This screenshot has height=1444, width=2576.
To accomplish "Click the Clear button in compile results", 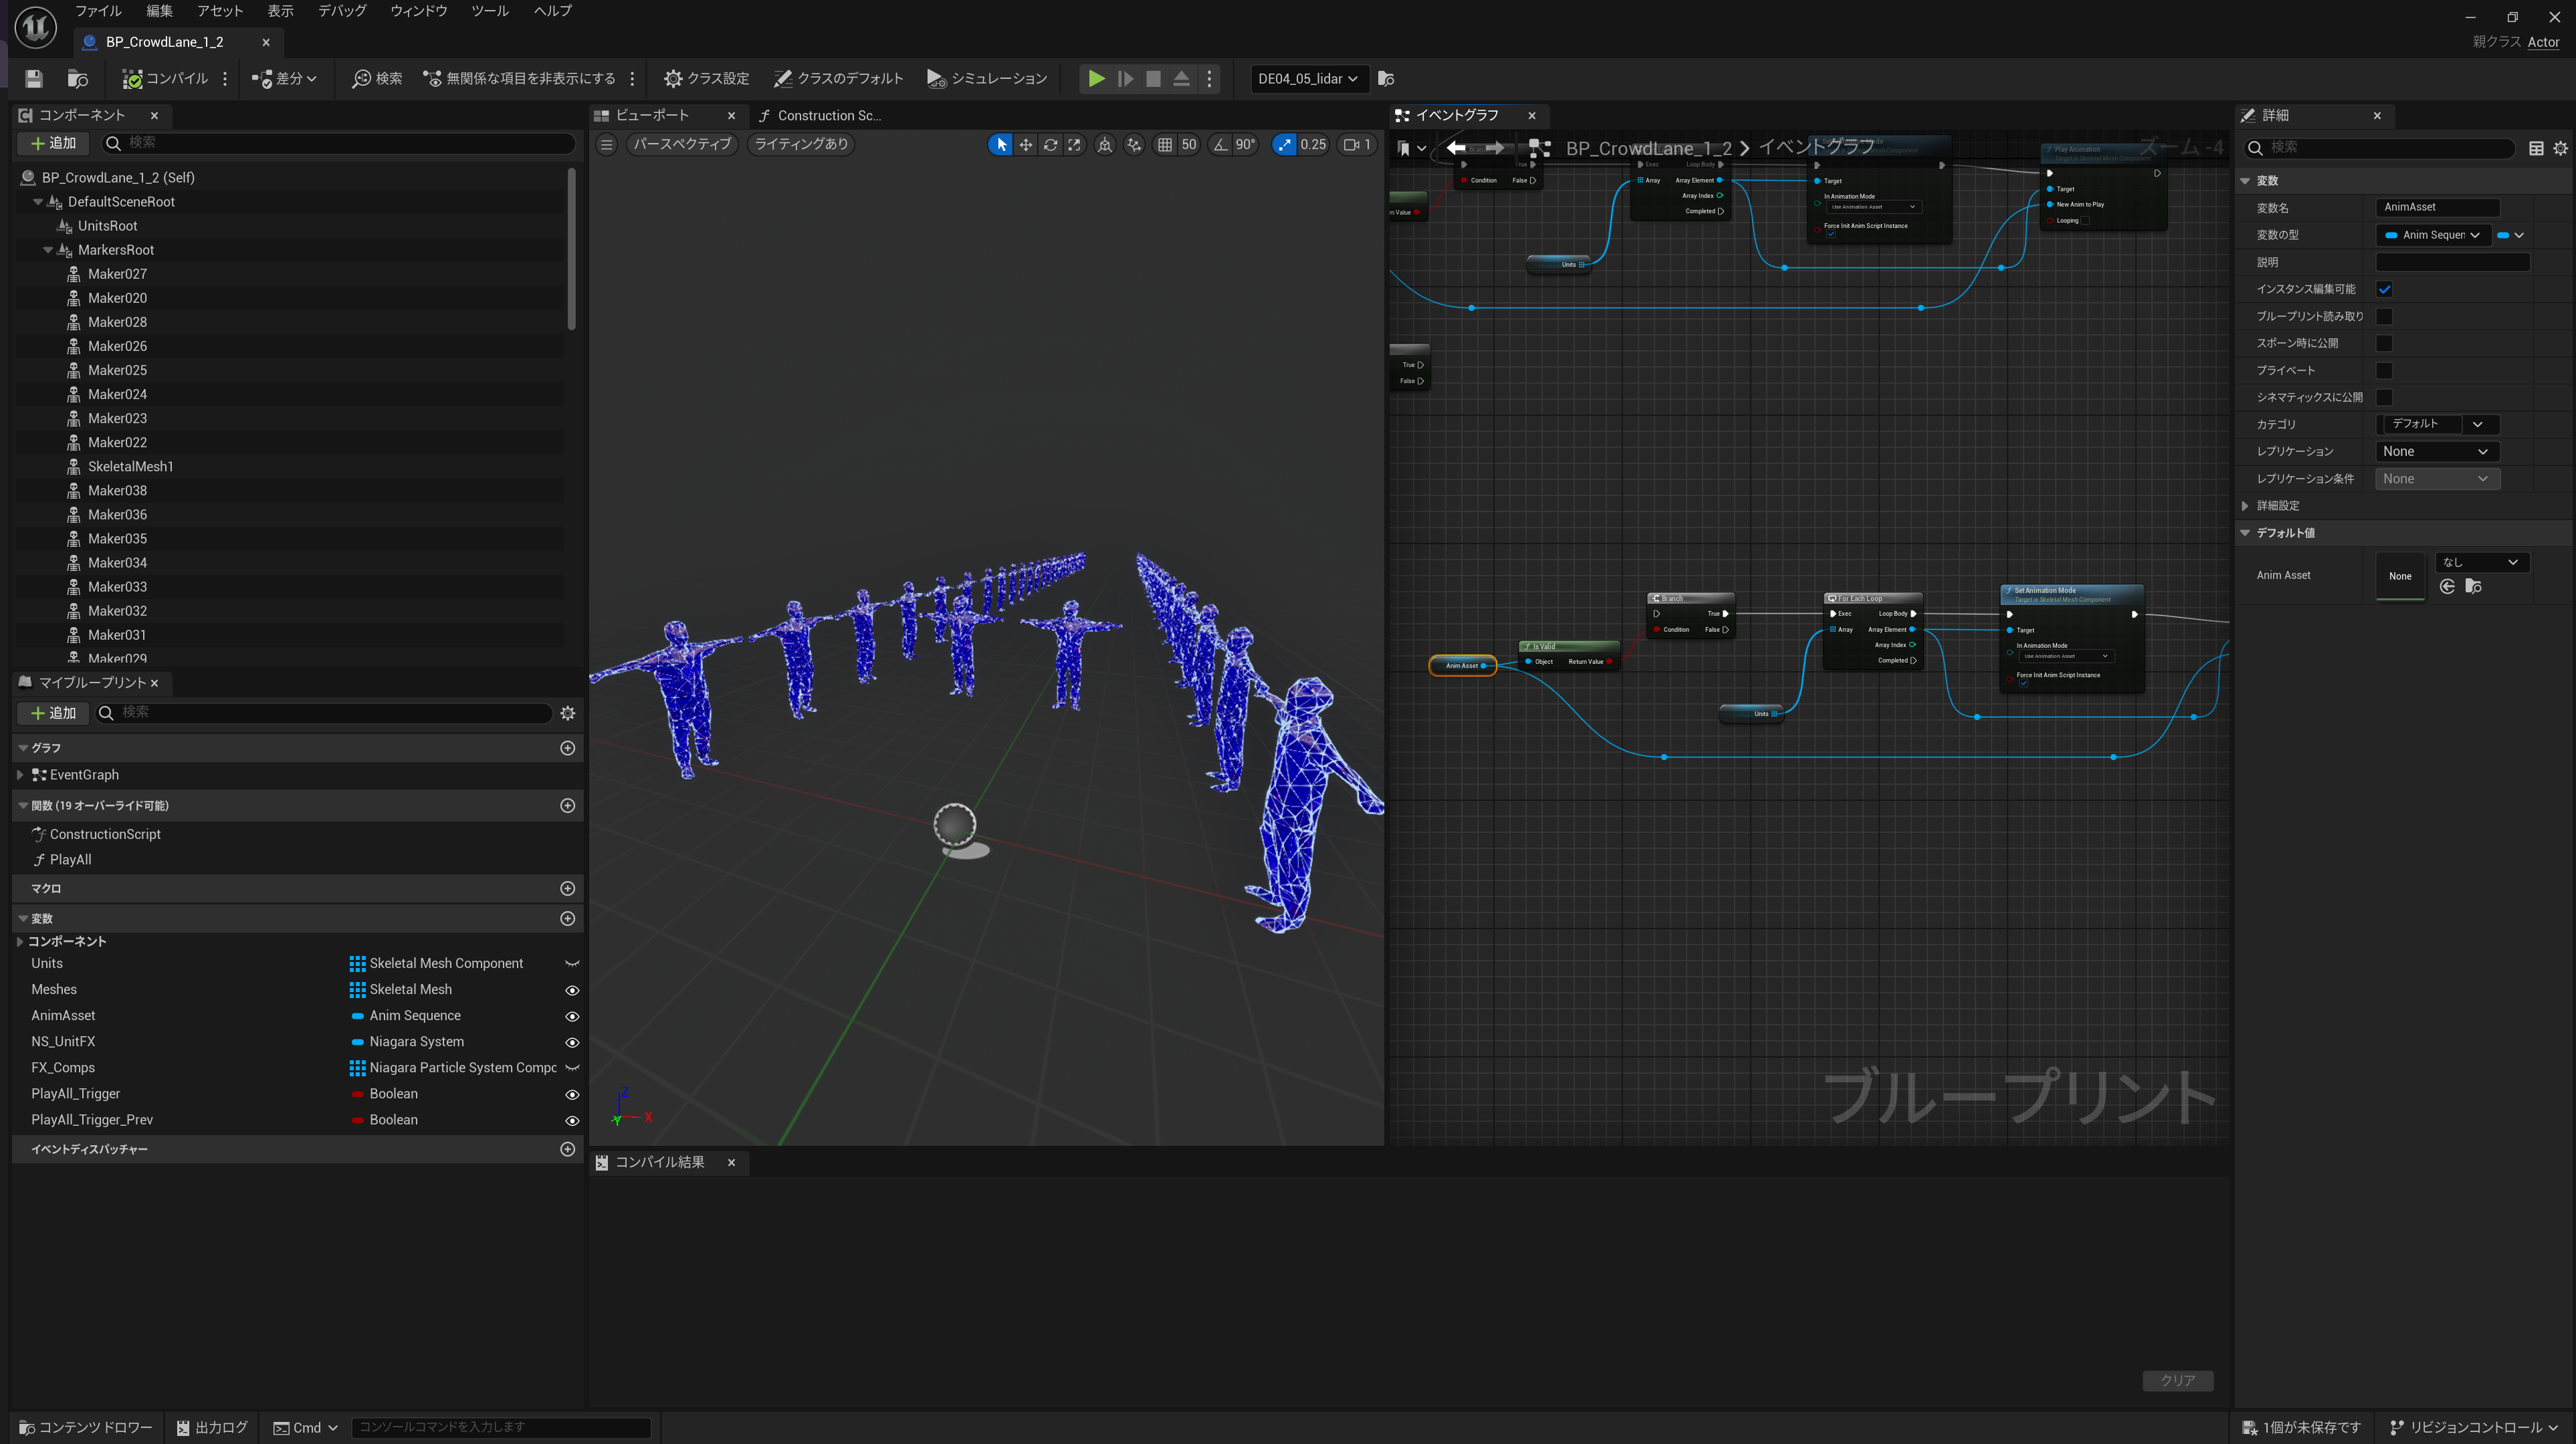I will click(x=2177, y=1380).
